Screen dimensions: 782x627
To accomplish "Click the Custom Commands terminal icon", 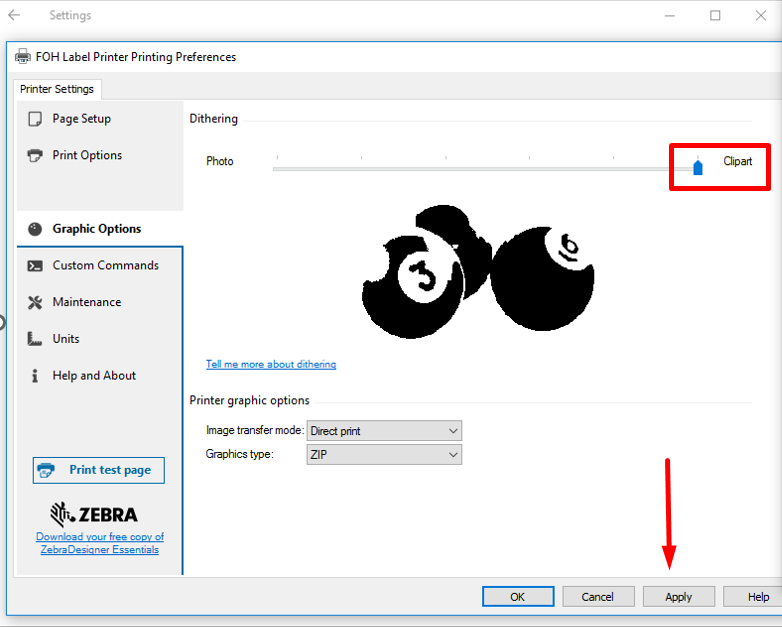I will click(x=35, y=266).
